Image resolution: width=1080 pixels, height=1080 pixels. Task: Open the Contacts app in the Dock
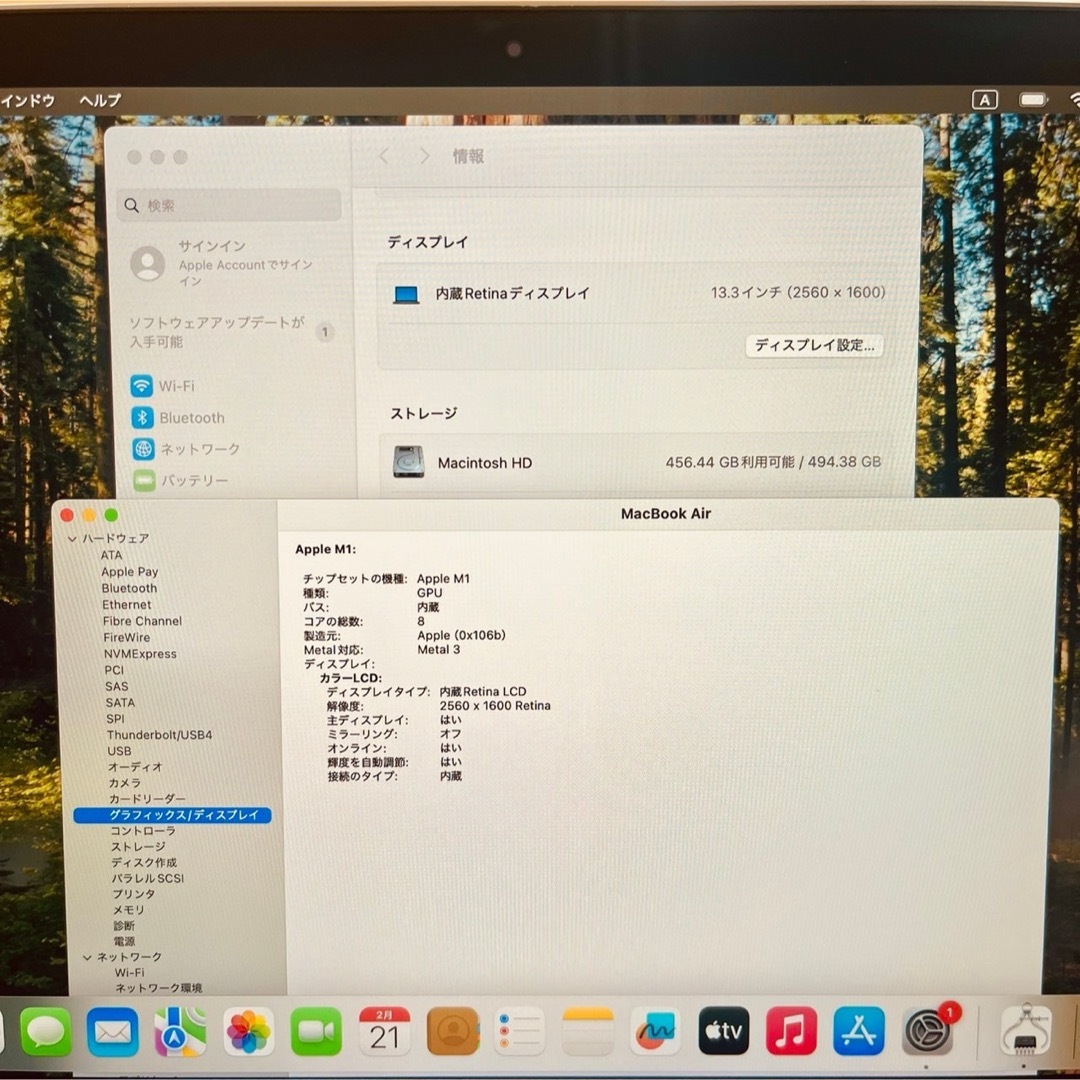click(x=453, y=1031)
